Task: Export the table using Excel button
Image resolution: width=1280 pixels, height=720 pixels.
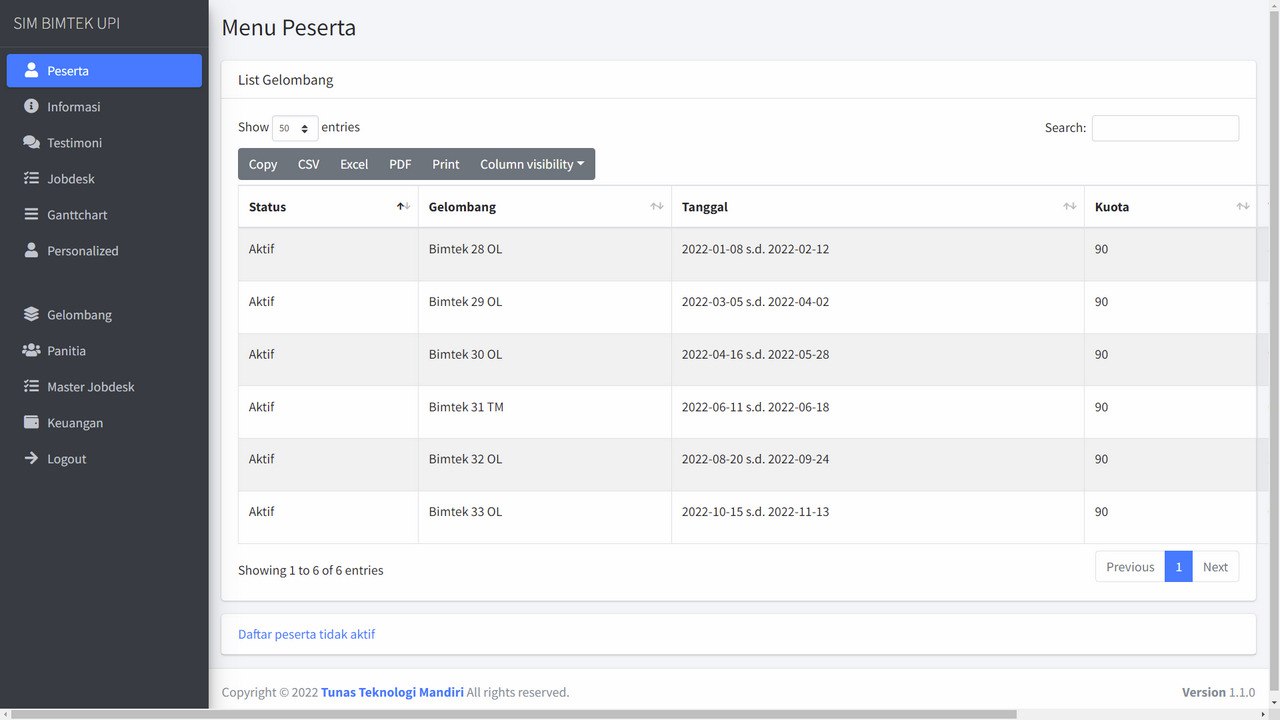Action: [x=354, y=164]
